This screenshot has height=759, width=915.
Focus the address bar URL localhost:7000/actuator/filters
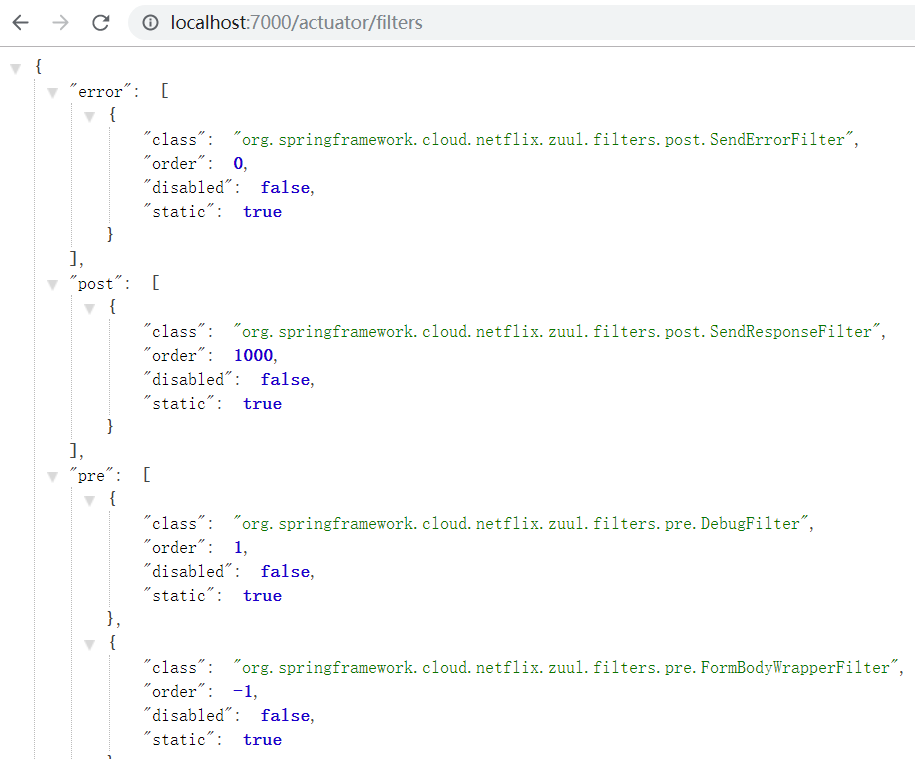[296, 23]
